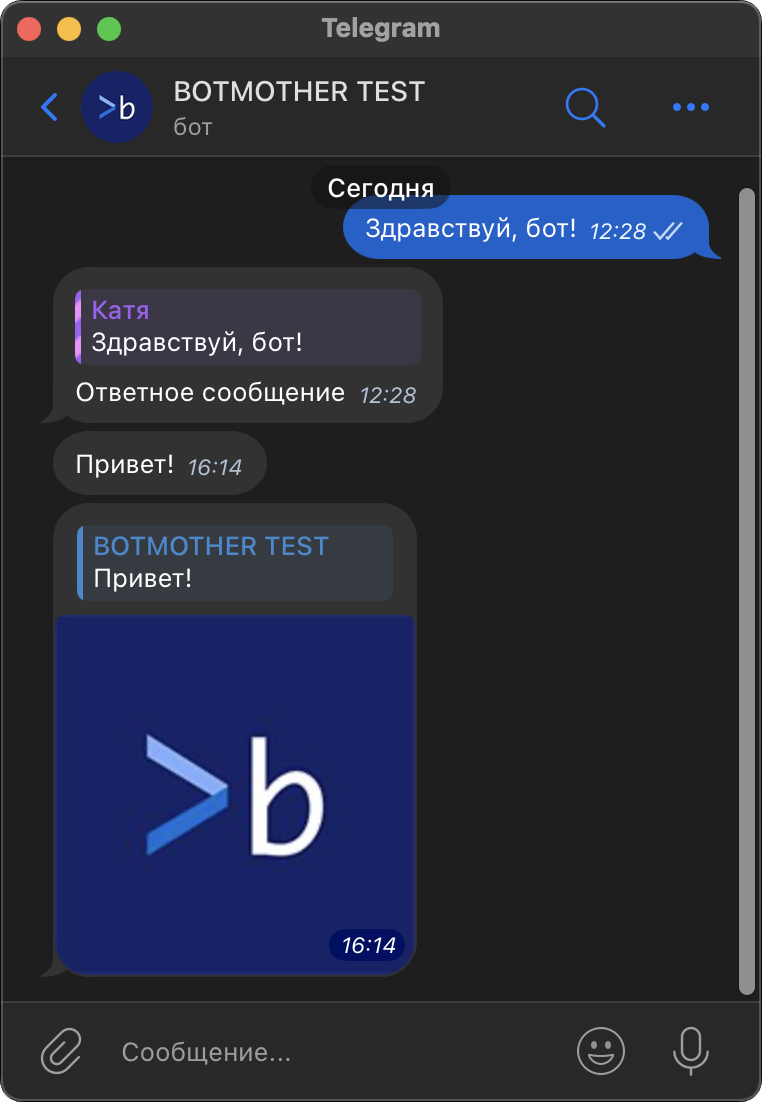The height and width of the screenshot is (1102, 762).
Task: Close the Telegram window red button
Action: 29,29
